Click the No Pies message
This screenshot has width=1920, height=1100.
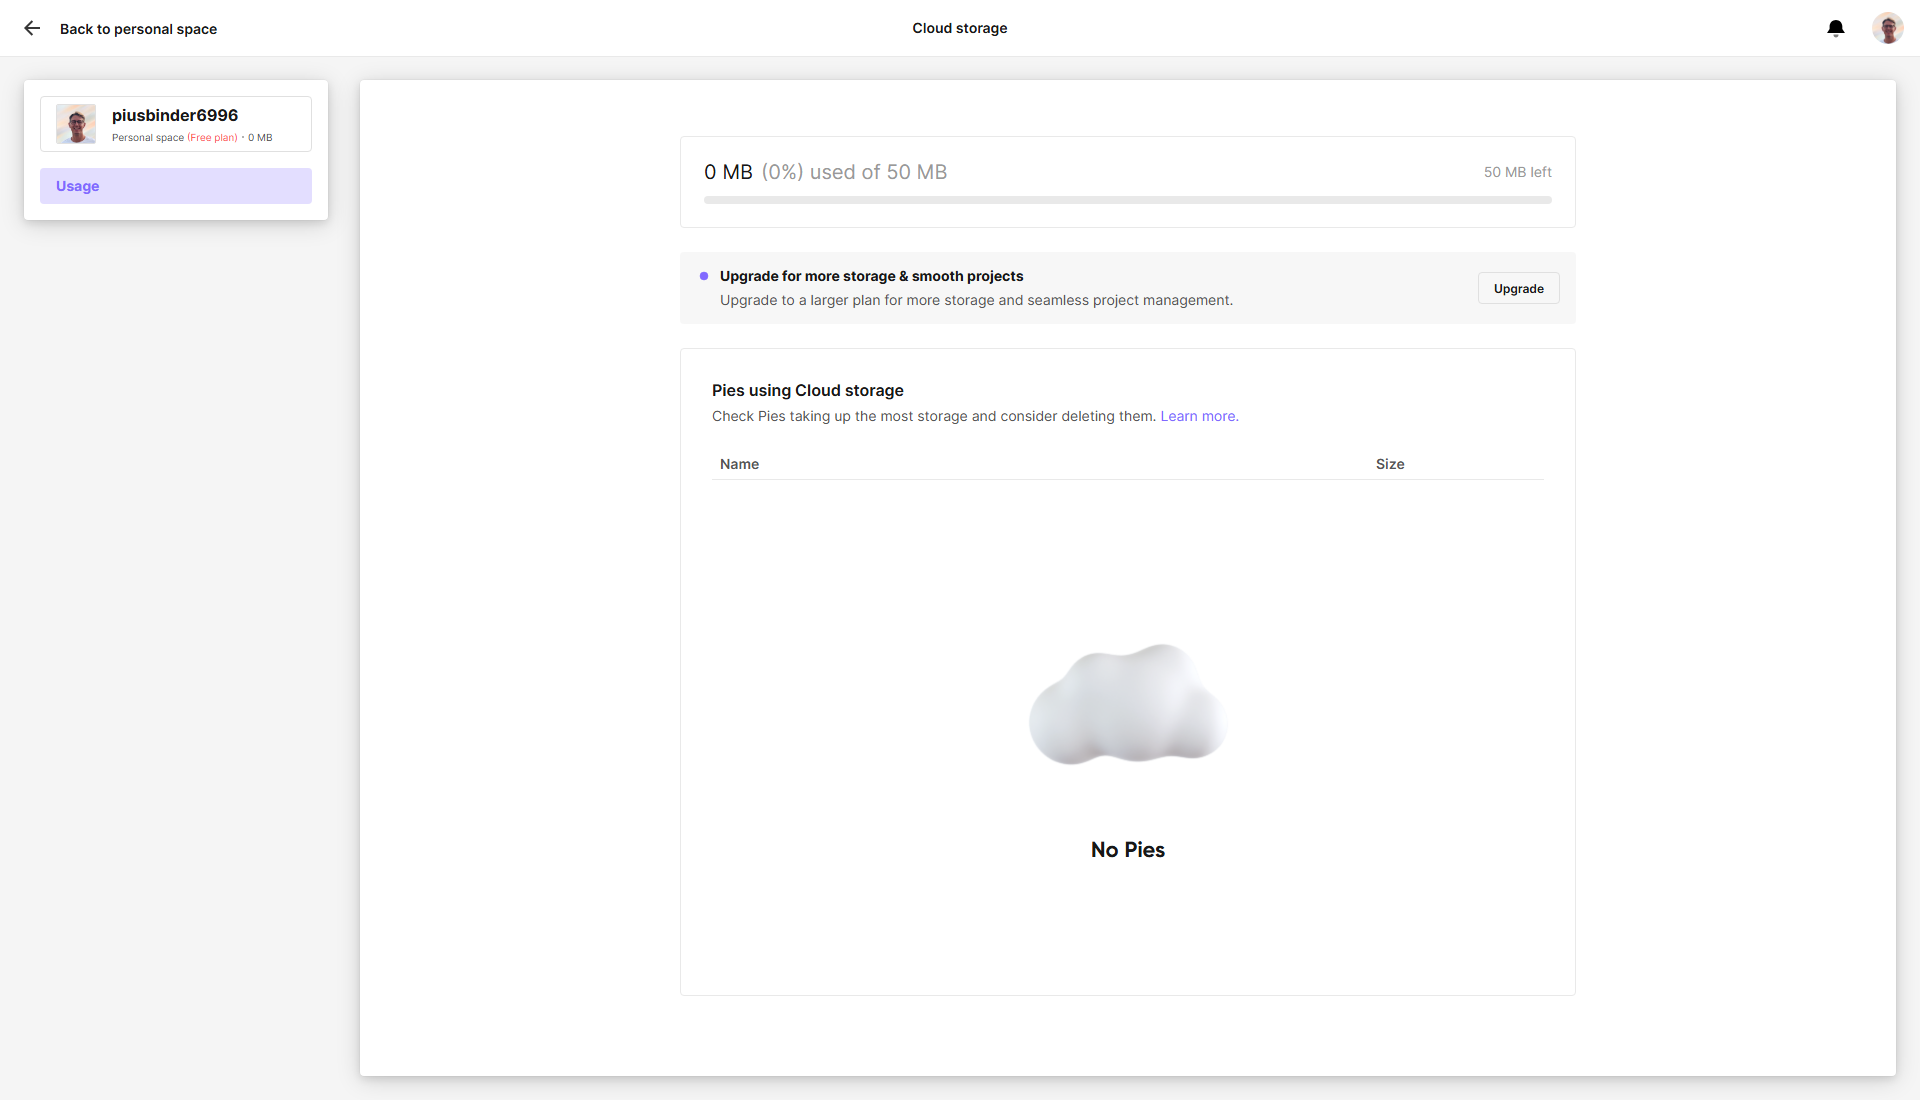pos(1127,849)
